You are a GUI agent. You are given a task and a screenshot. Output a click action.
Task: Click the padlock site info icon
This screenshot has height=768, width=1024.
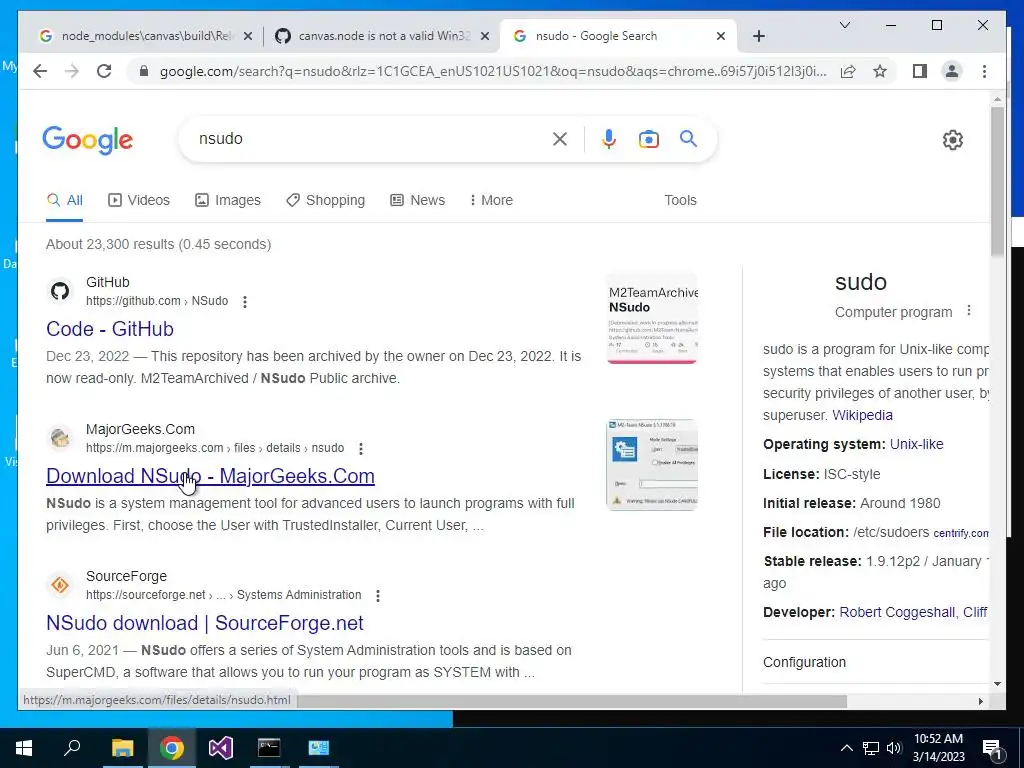tap(144, 71)
